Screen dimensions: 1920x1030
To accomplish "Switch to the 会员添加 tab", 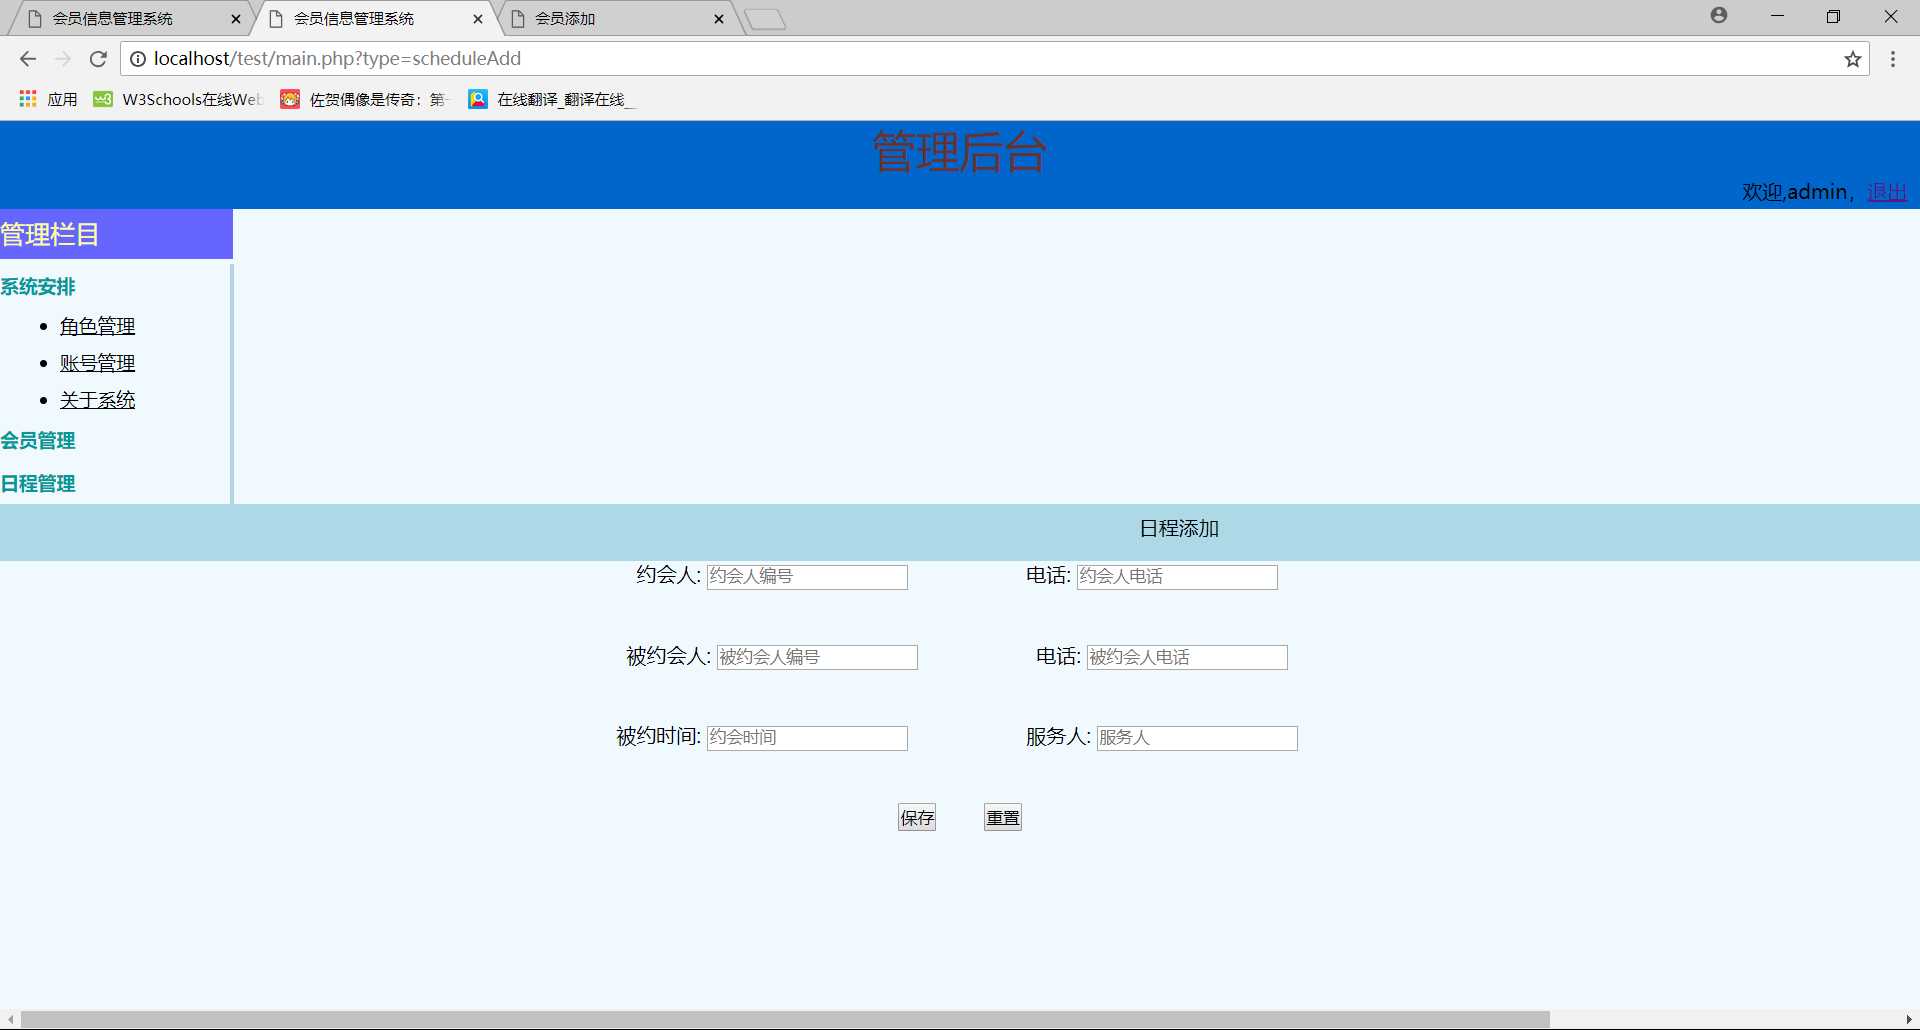I will [615, 19].
